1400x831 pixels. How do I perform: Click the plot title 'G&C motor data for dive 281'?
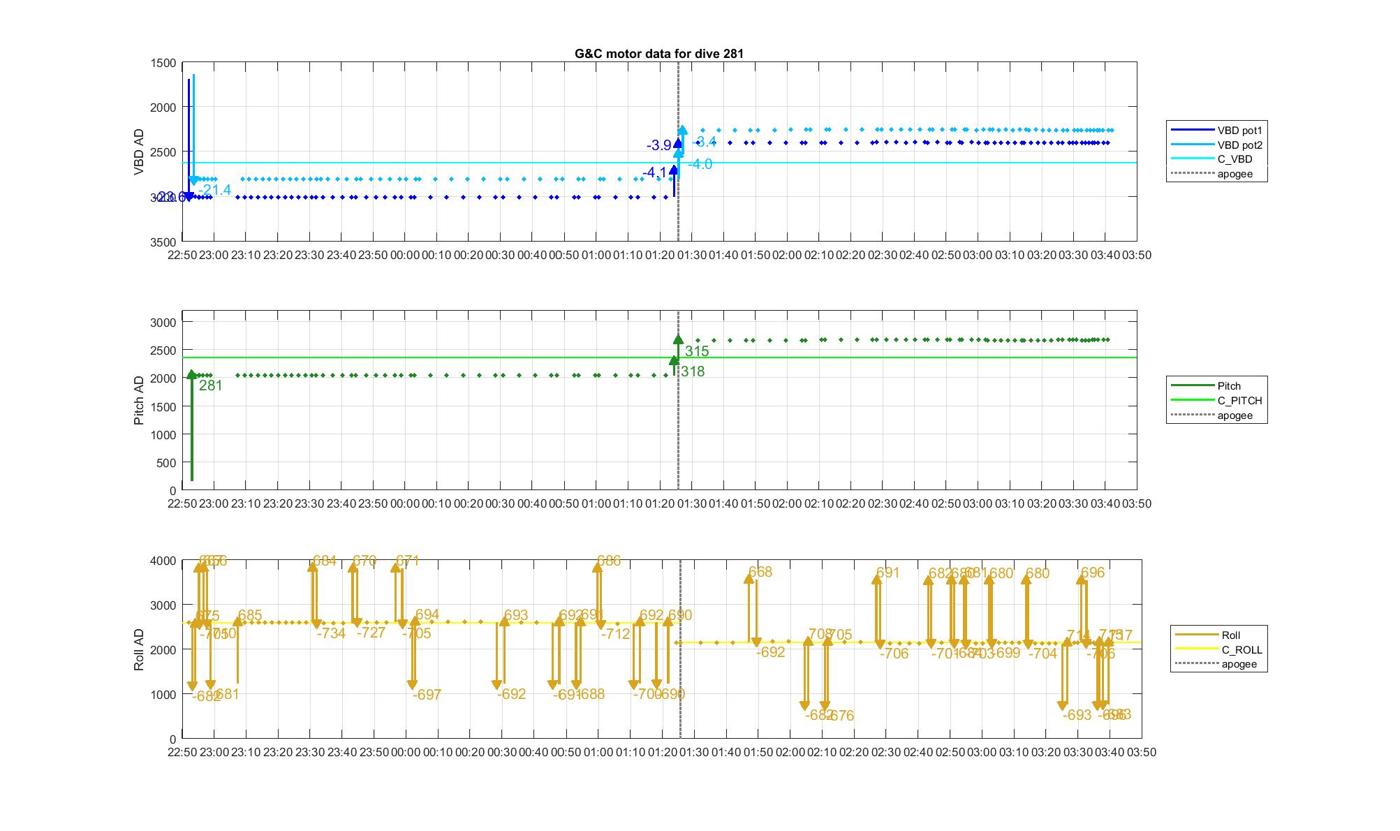pyautogui.click(x=659, y=53)
